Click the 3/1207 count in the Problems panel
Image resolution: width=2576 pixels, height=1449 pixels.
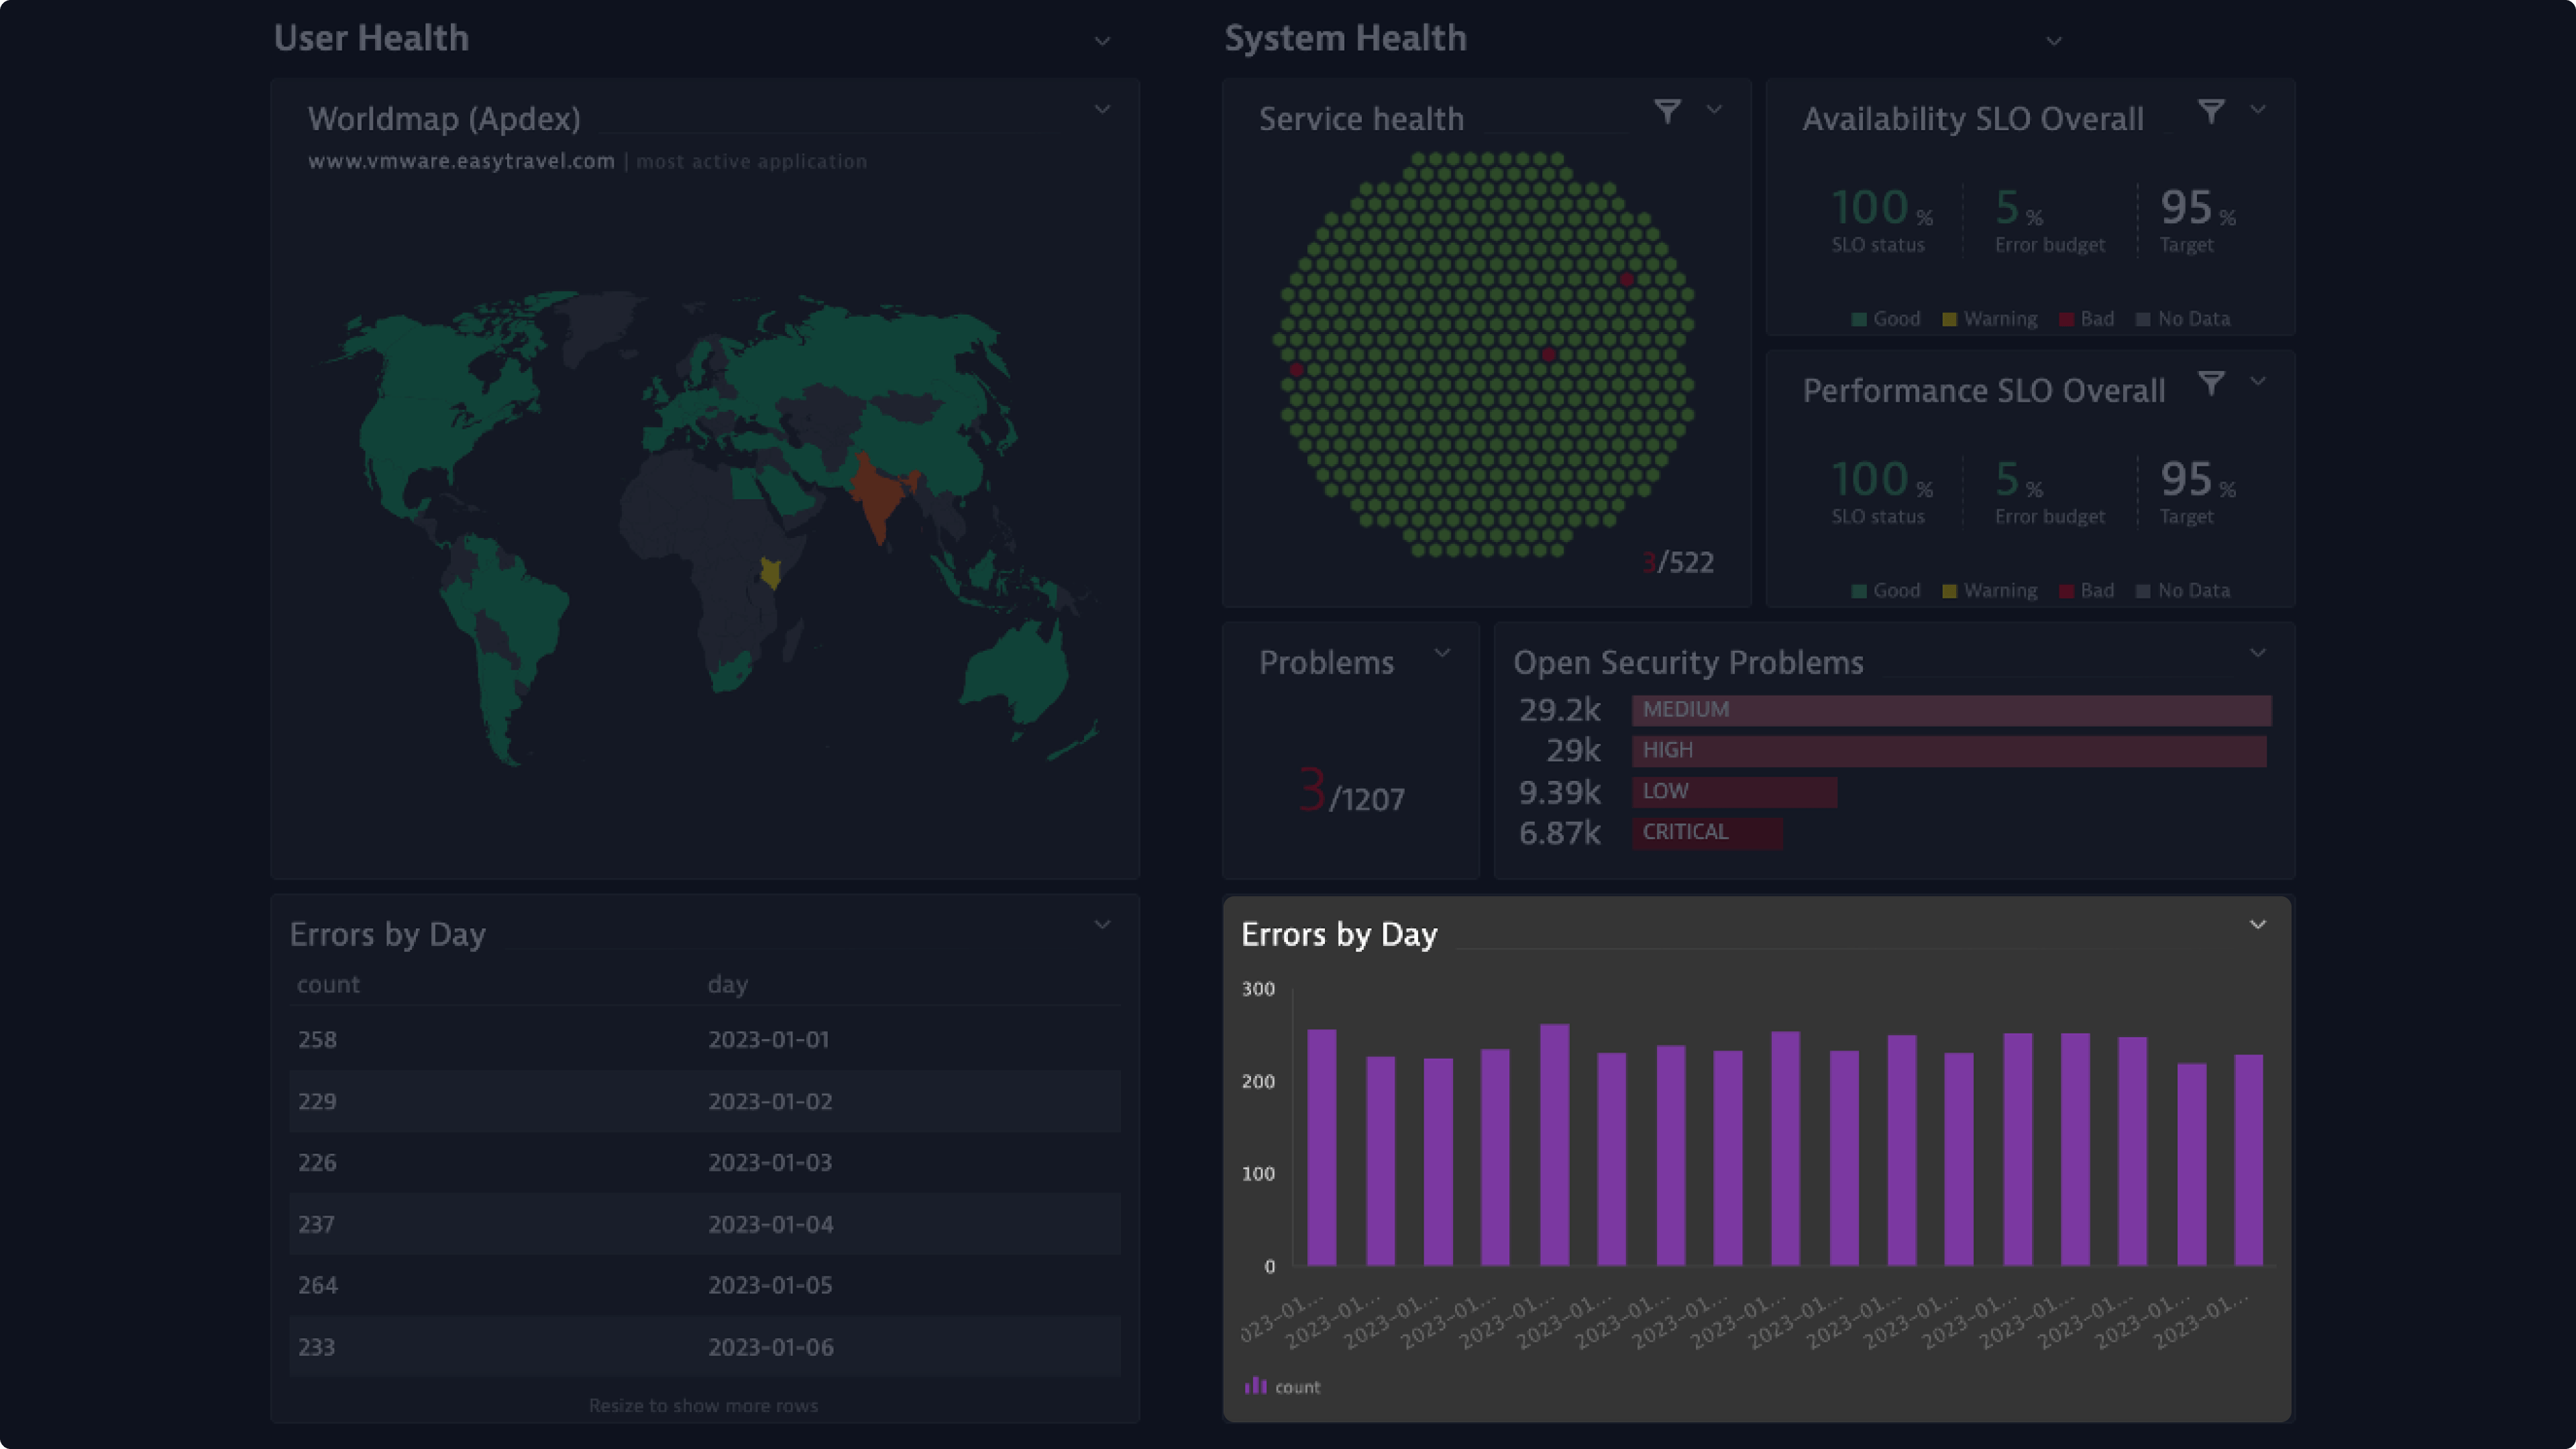click(1349, 797)
